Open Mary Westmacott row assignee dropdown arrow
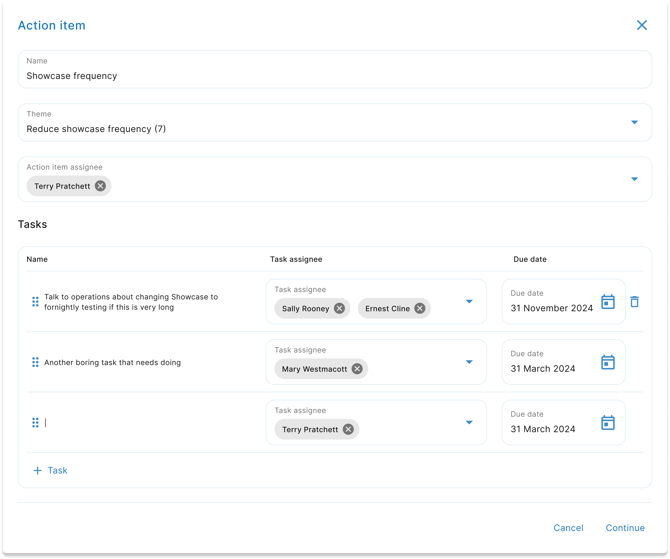 [469, 362]
